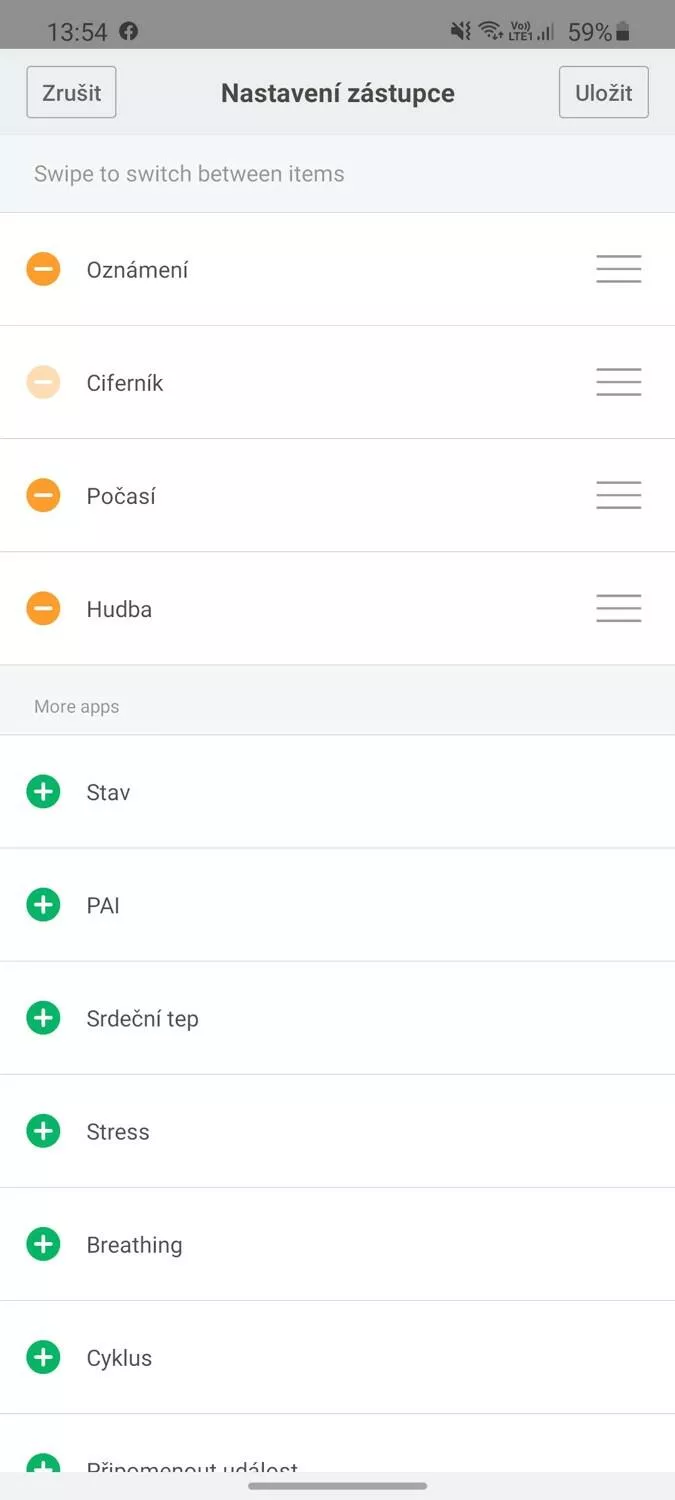Save changes with the Uložit button
This screenshot has width=675, height=1500.
[604, 92]
